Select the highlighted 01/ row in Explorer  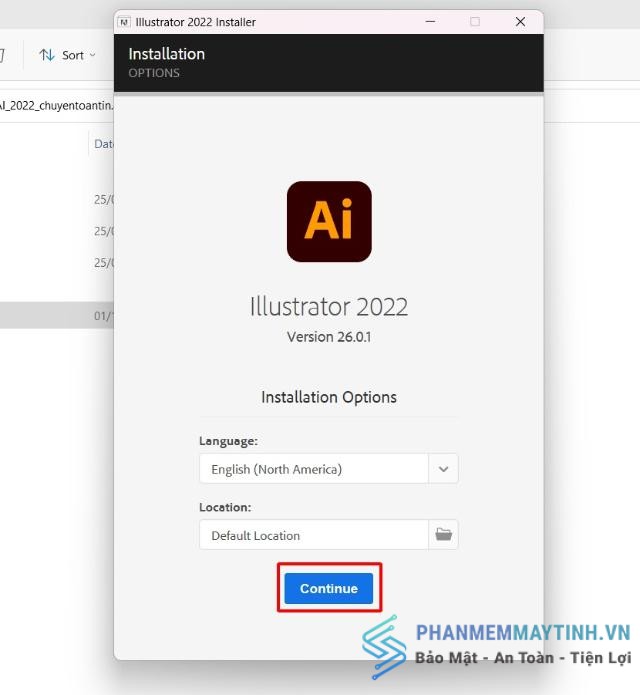tap(57, 315)
